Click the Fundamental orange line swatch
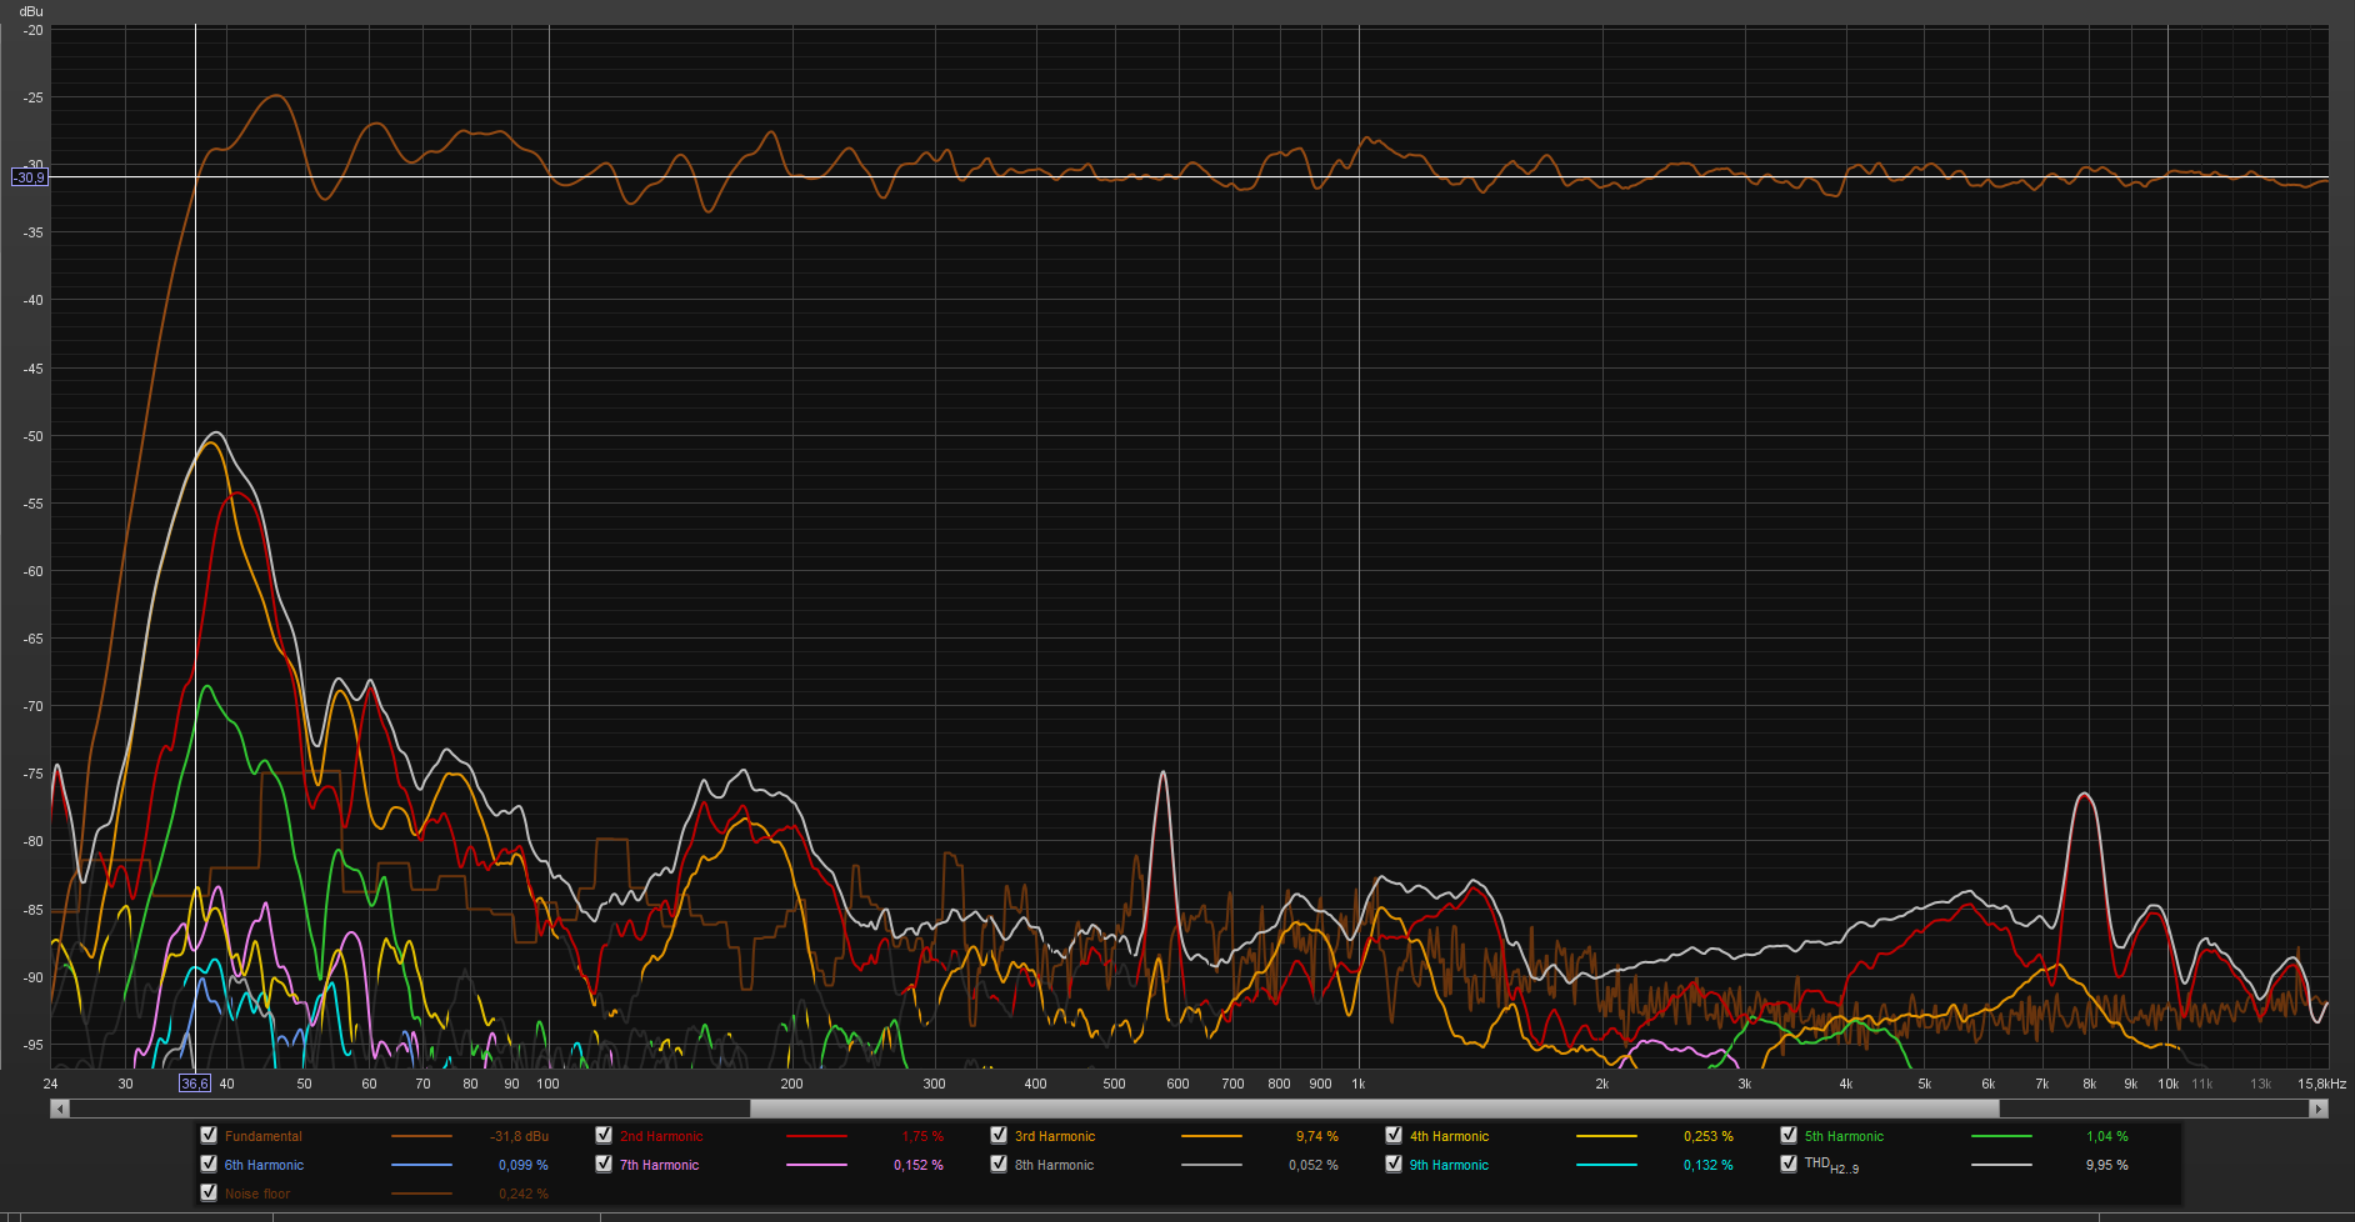Image resolution: width=2355 pixels, height=1222 pixels. tap(421, 1137)
